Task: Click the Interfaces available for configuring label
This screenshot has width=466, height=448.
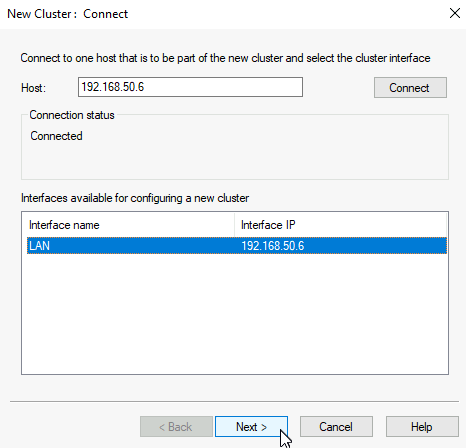Action: [x=135, y=198]
